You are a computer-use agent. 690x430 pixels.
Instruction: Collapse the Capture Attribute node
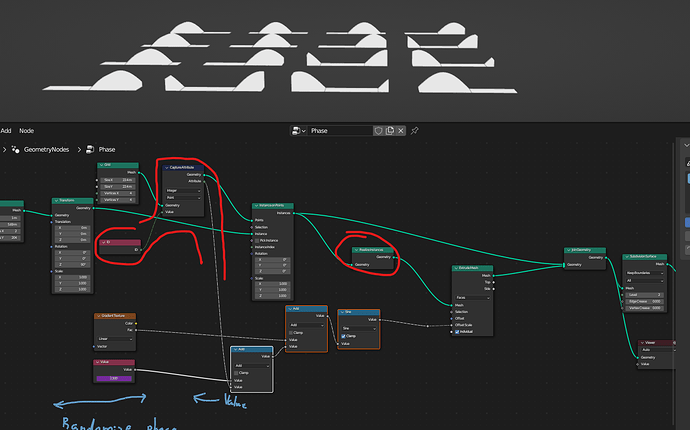(x=166, y=168)
